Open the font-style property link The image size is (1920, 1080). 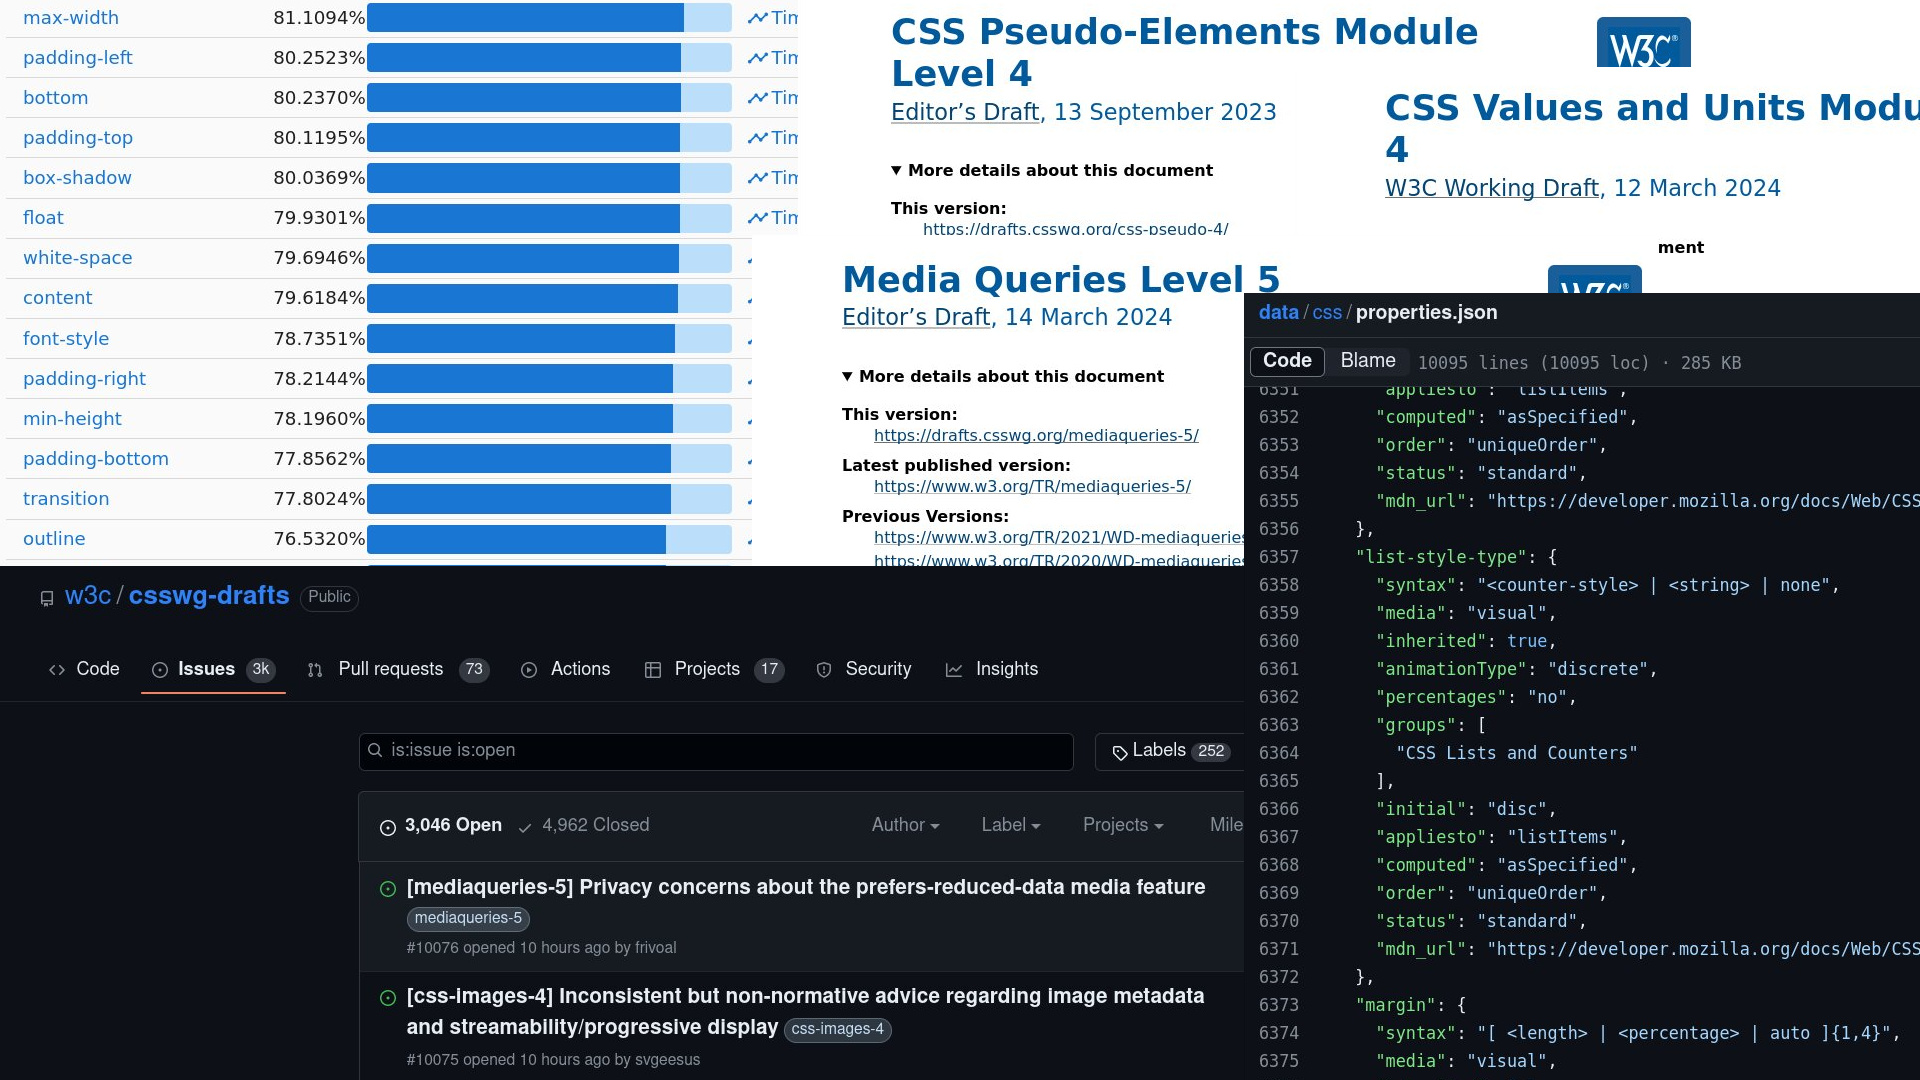point(66,339)
